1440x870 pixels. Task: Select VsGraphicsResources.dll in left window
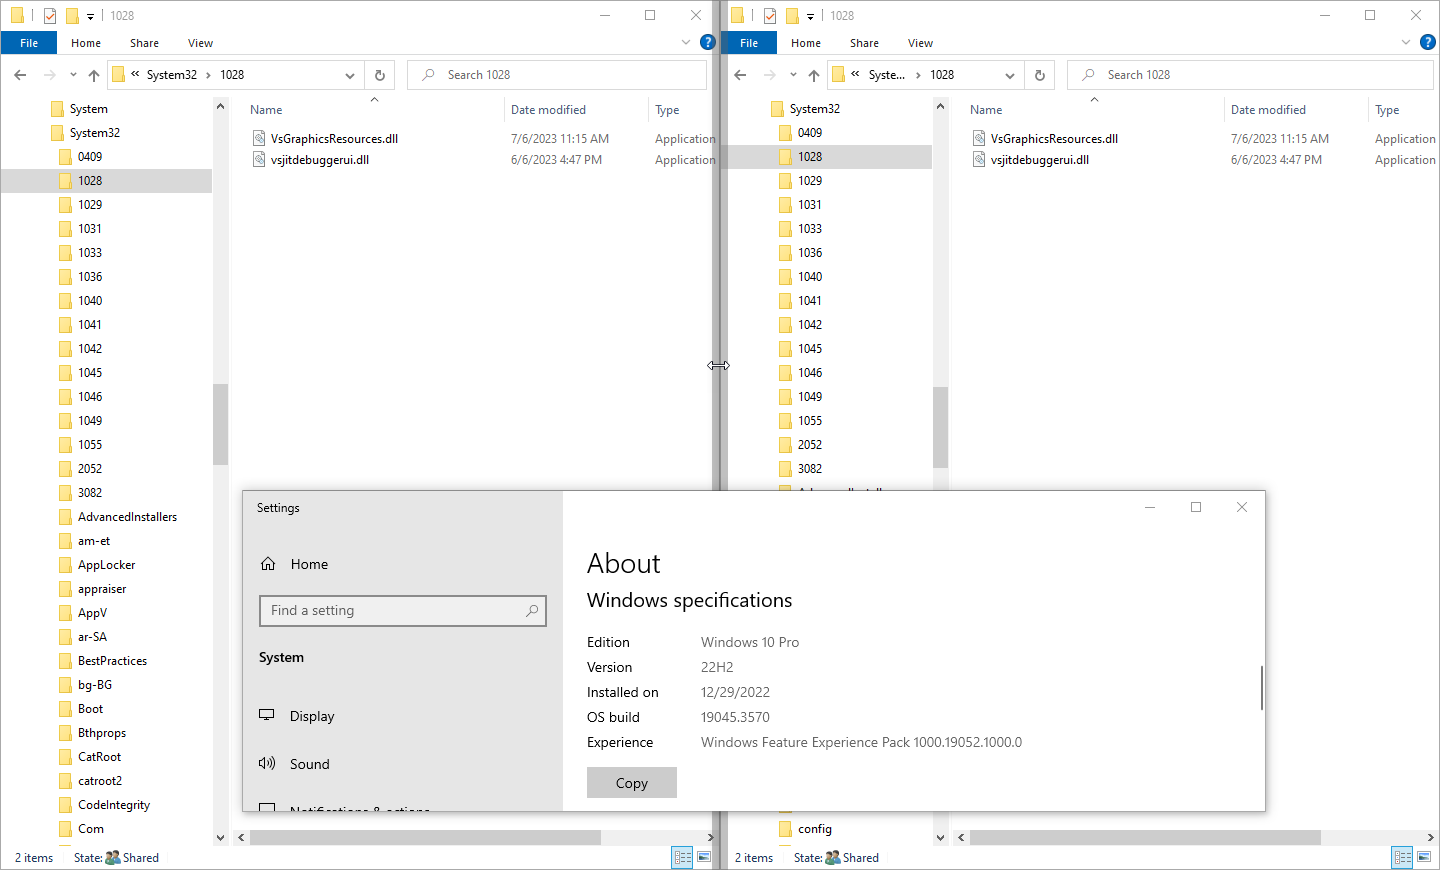(334, 139)
